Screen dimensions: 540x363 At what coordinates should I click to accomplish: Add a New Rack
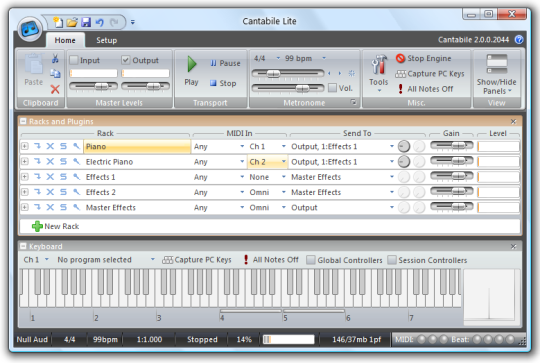click(x=56, y=226)
